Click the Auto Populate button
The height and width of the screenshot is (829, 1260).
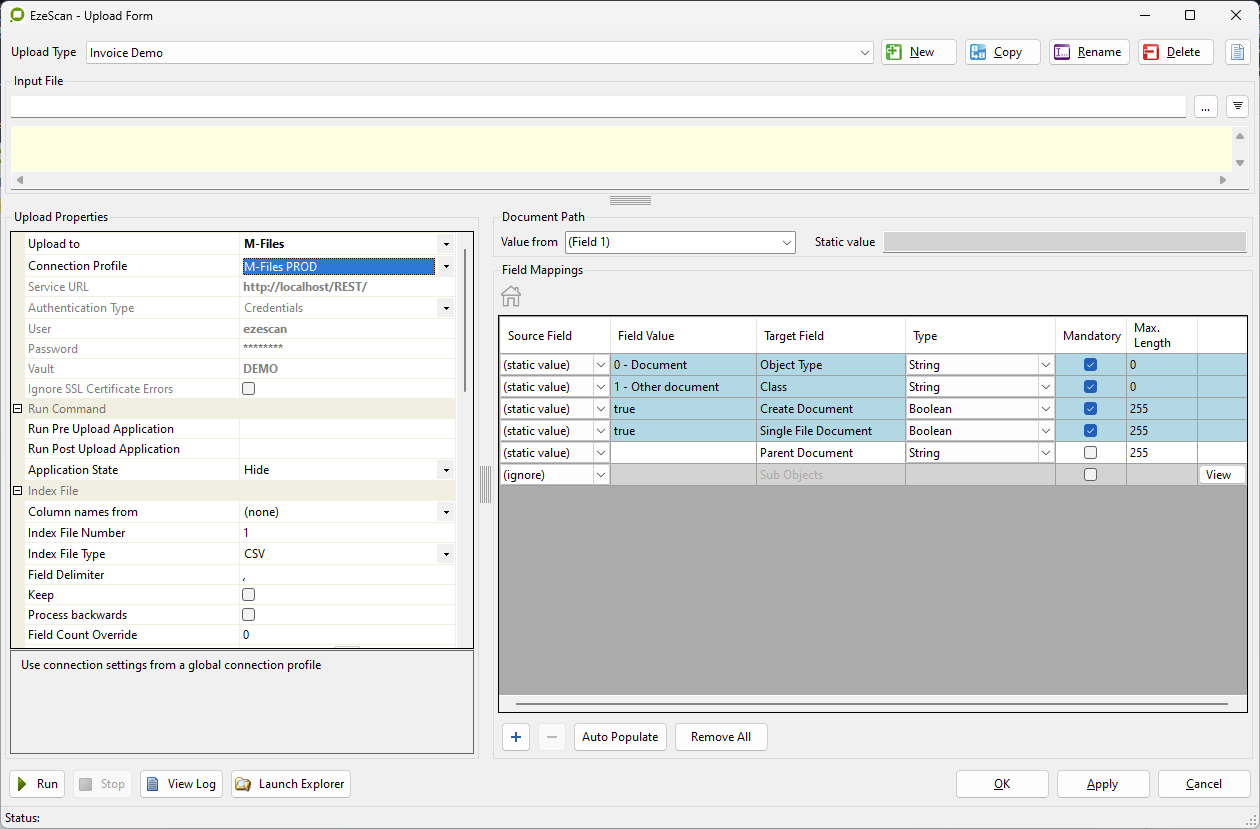[620, 737]
